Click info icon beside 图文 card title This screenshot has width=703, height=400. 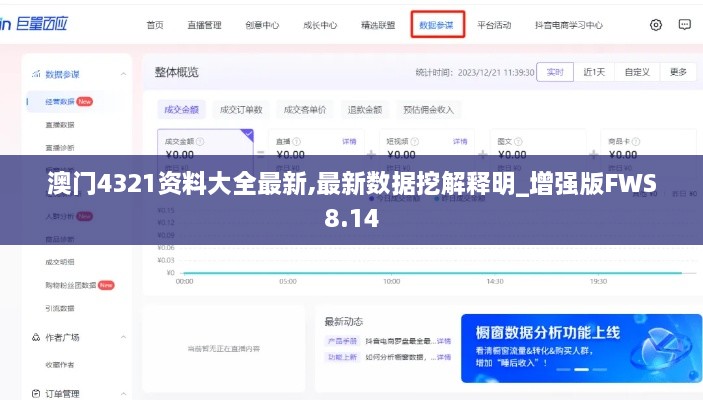[x=518, y=142]
